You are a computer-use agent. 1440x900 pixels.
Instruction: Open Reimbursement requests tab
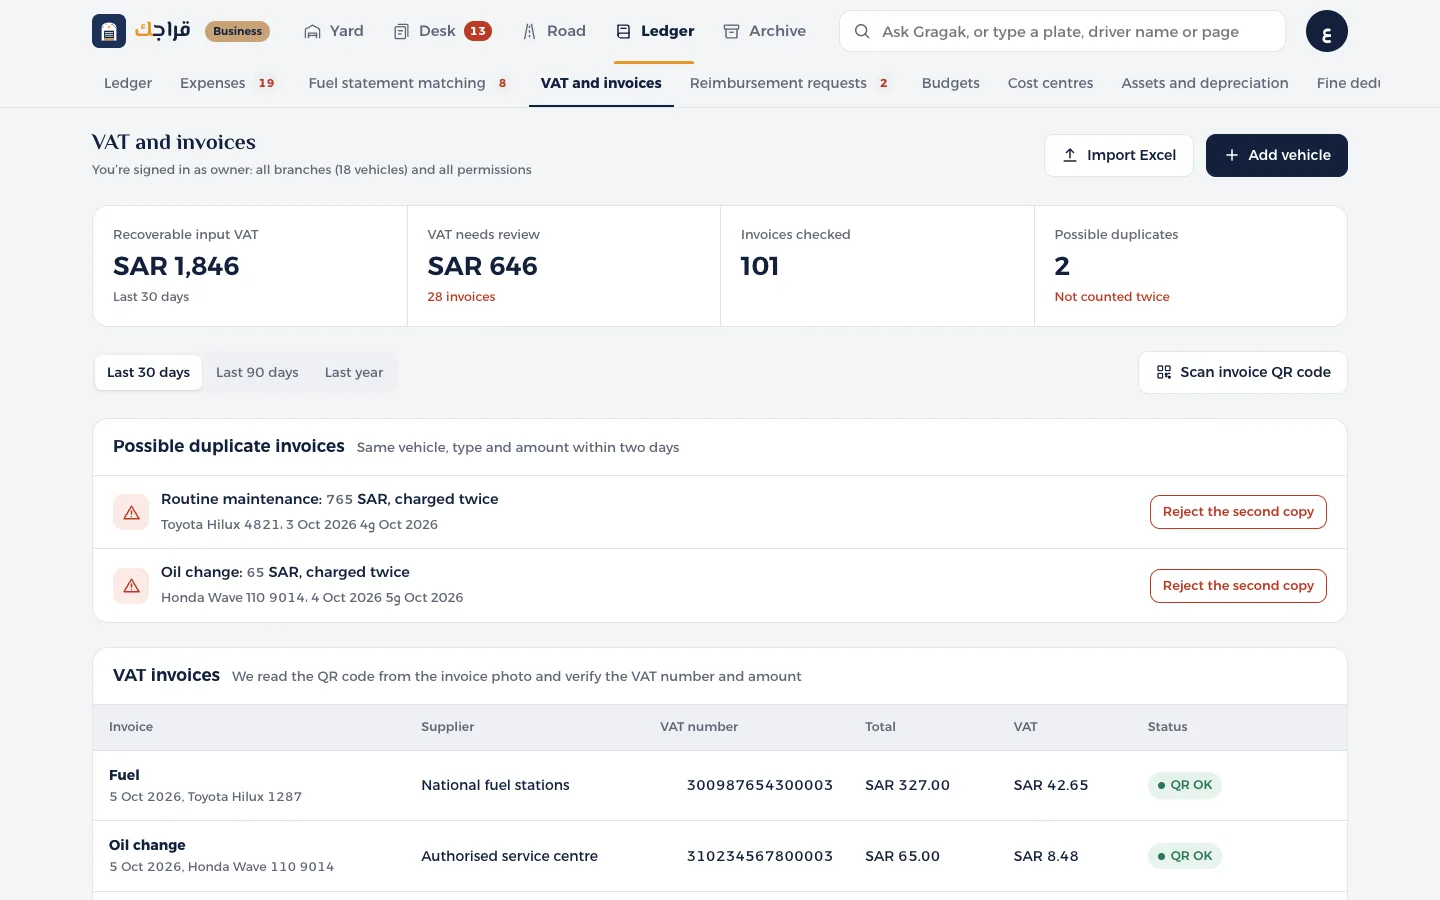(x=789, y=83)
